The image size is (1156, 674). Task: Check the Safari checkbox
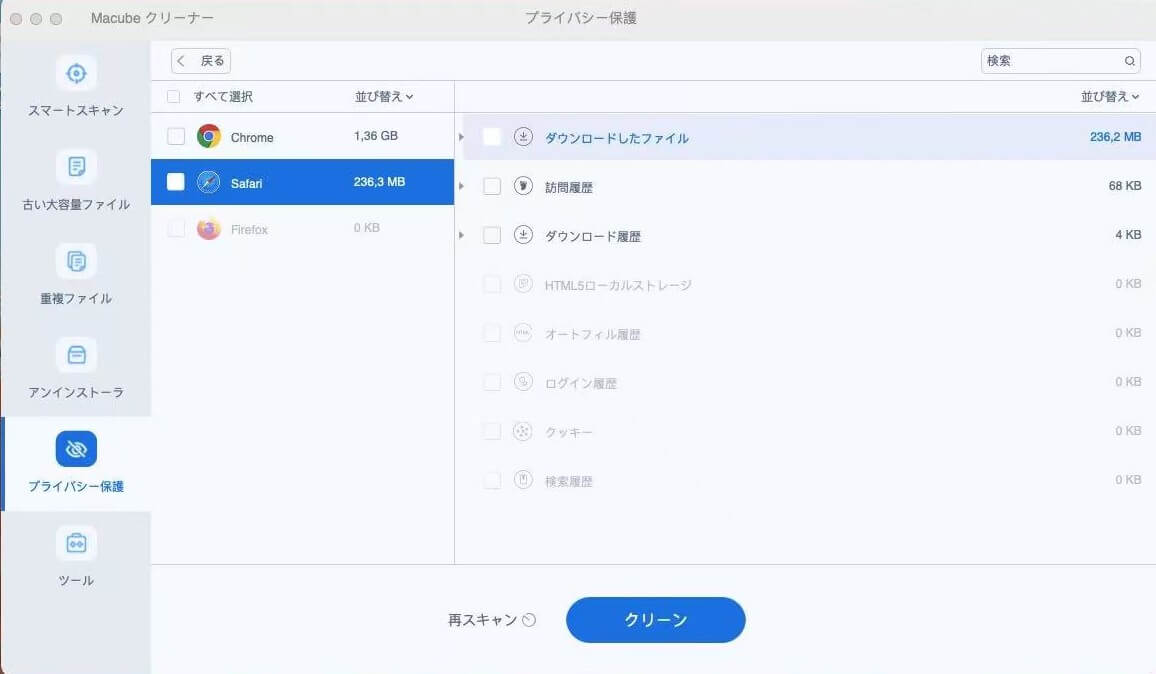pyautogui.click(x=175, y=182)
